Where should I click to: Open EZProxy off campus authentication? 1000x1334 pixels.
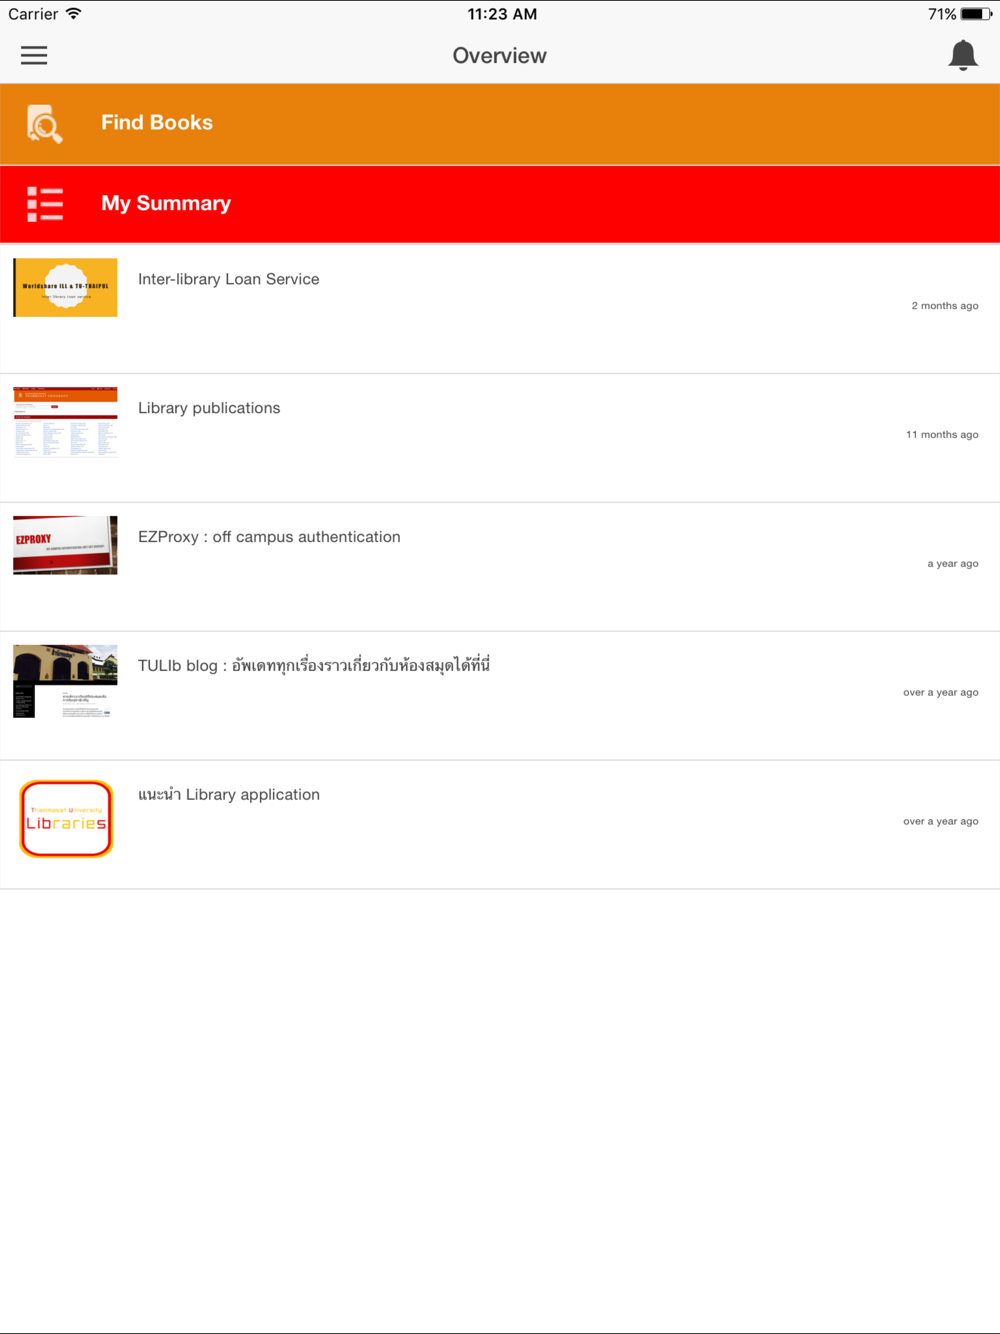point(269,537)
